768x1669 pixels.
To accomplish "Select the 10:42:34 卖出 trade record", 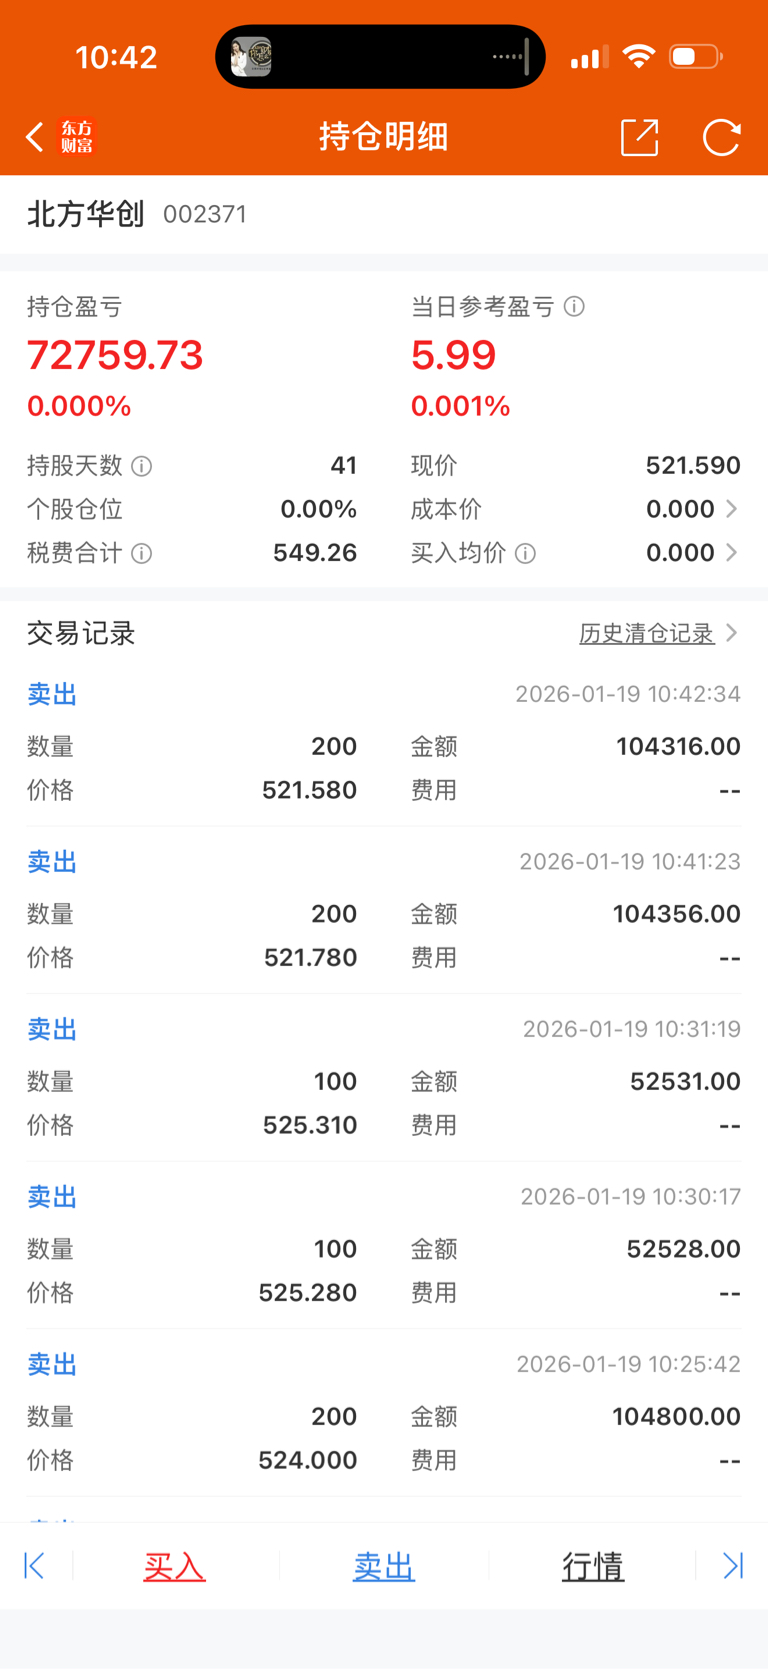I will (x=384, y=742).
